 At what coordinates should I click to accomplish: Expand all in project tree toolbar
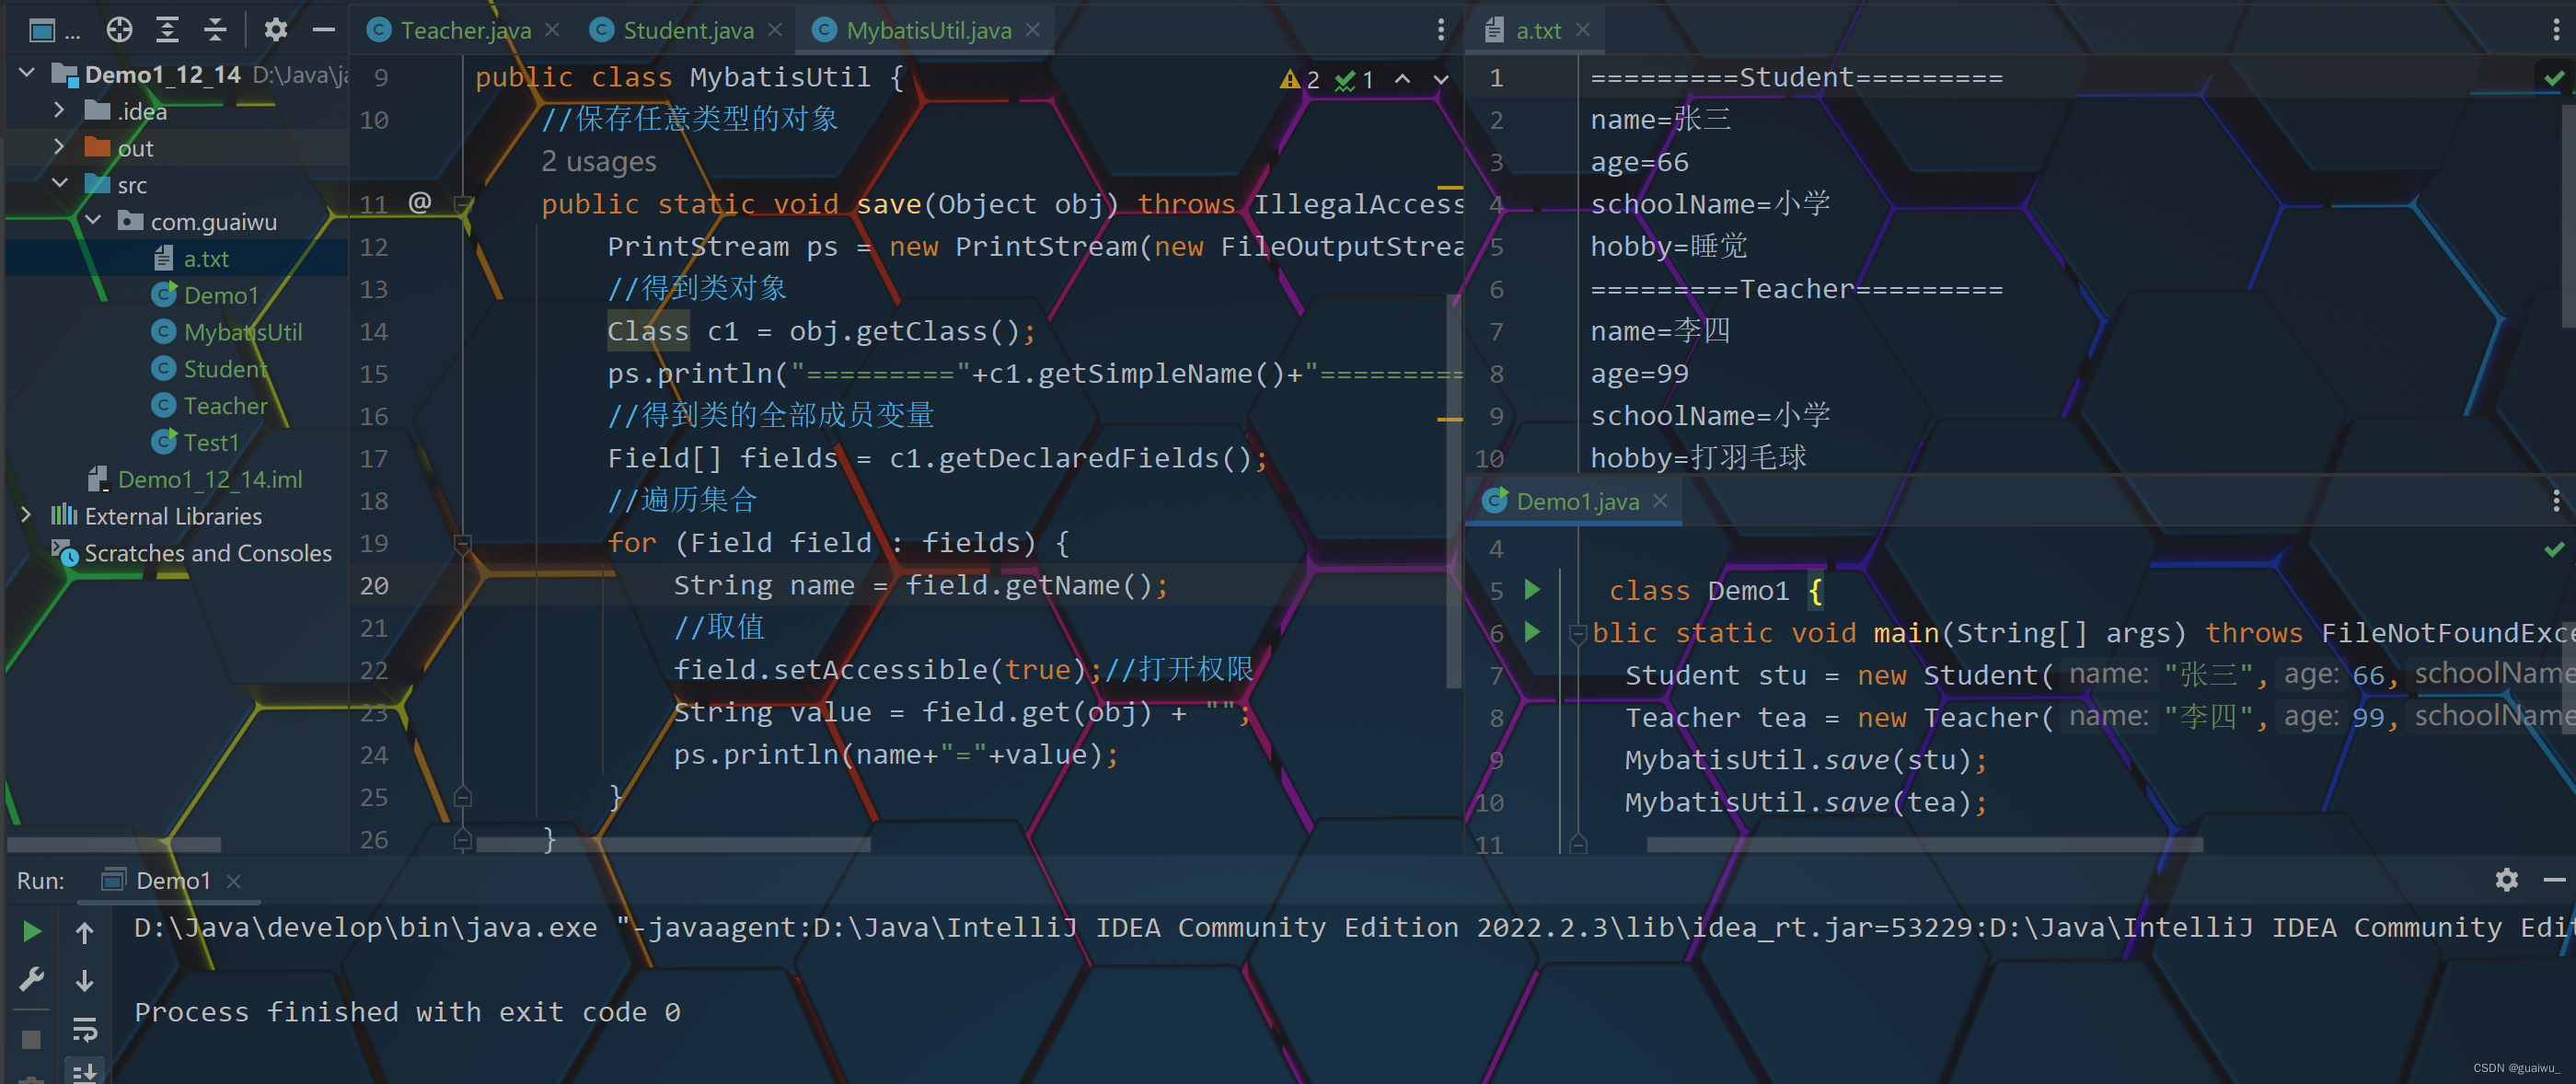(168, 30)
